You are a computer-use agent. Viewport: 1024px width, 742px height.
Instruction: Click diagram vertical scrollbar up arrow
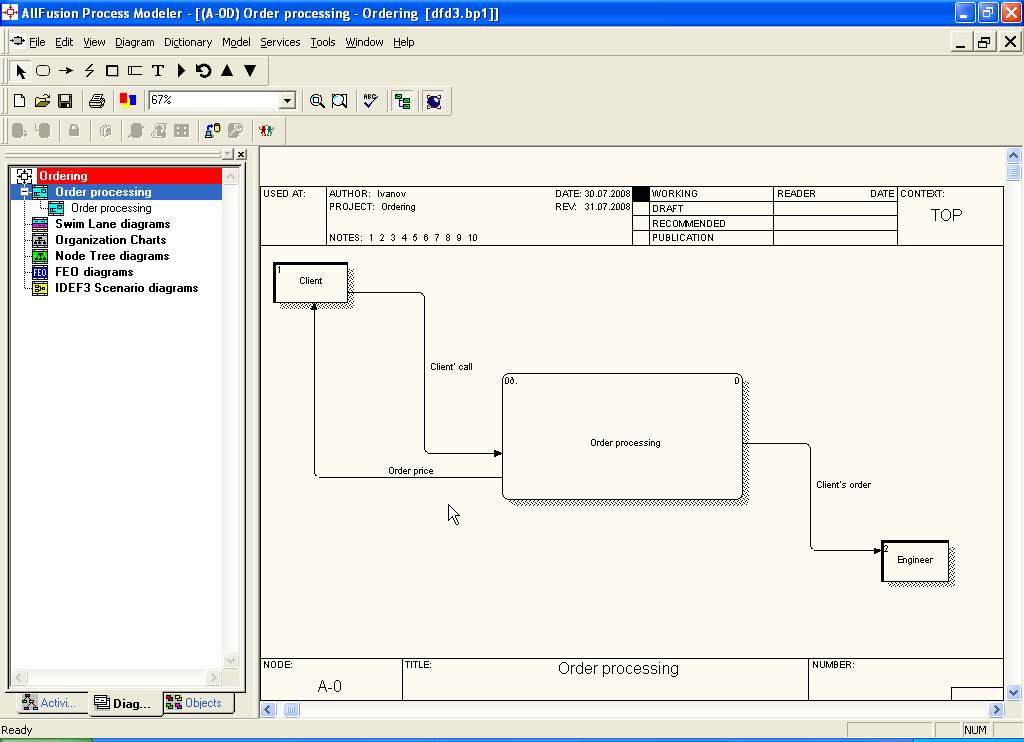[1014, 155]
